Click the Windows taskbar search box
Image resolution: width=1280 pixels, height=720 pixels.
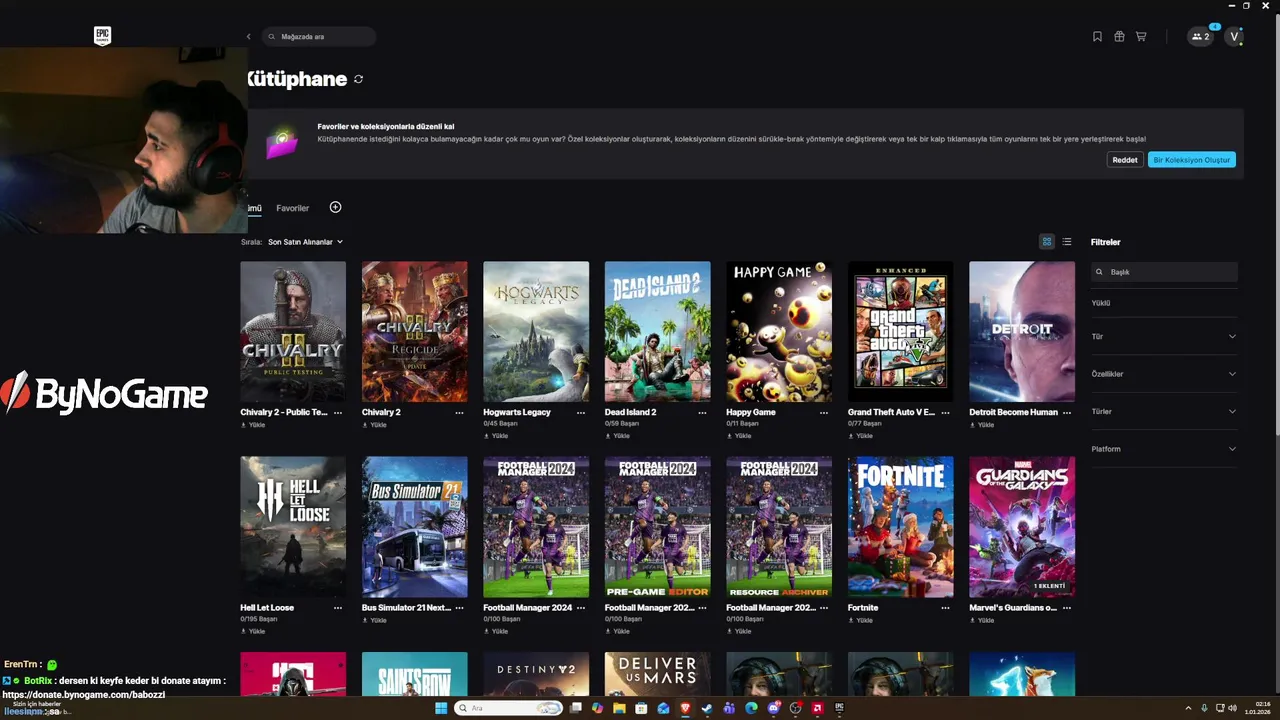(x=508, y=708)
